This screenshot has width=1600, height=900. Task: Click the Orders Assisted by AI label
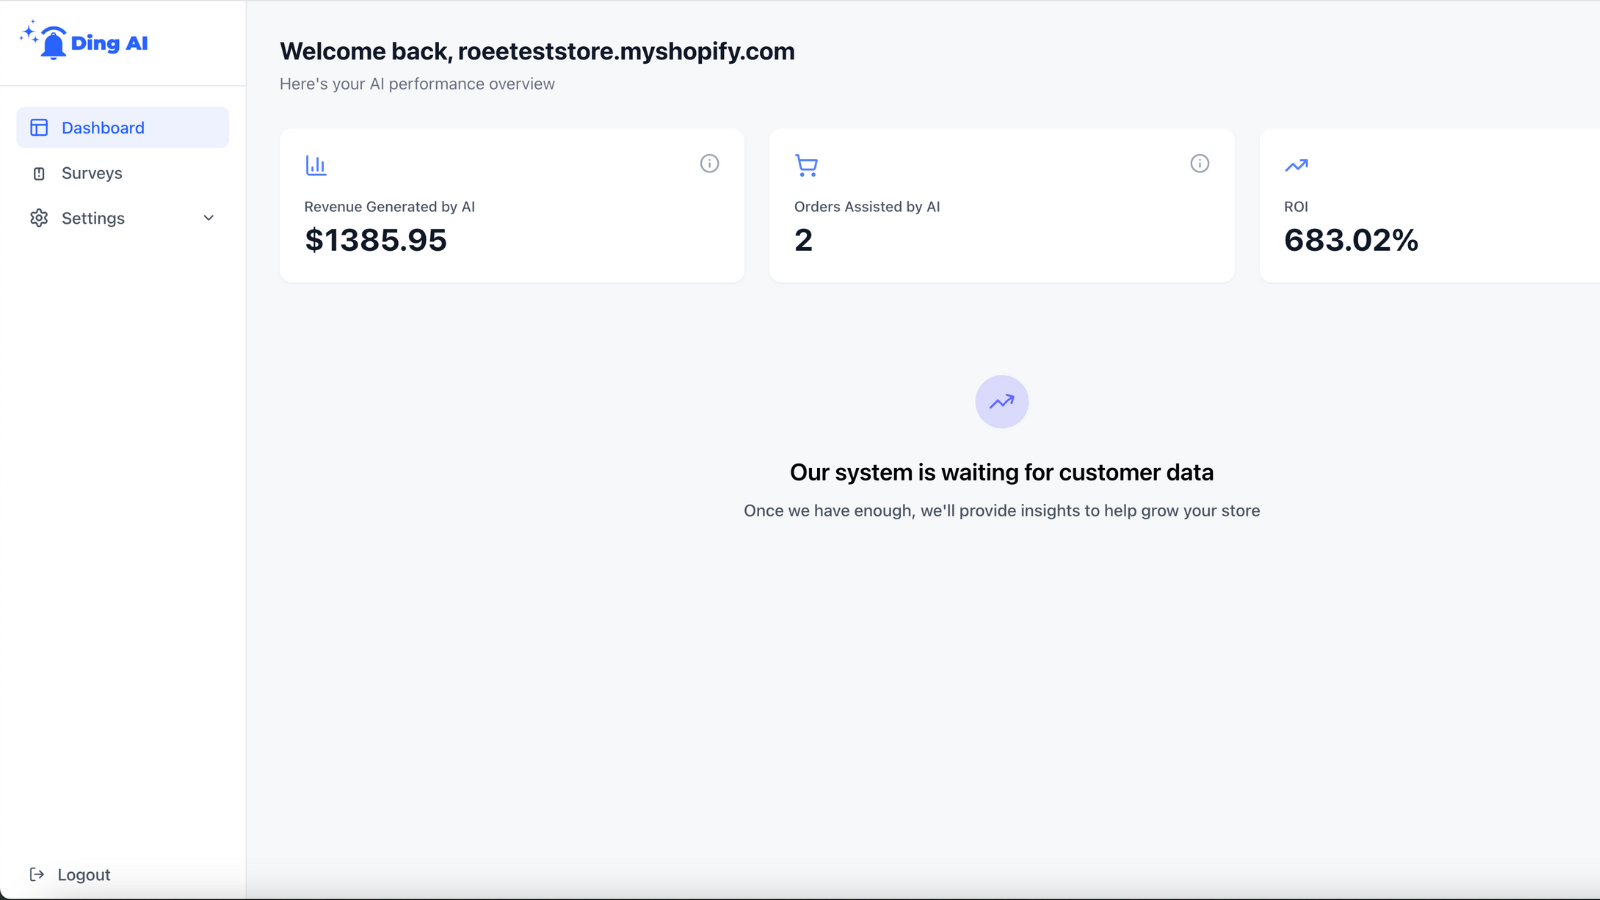tap(867, 207)
